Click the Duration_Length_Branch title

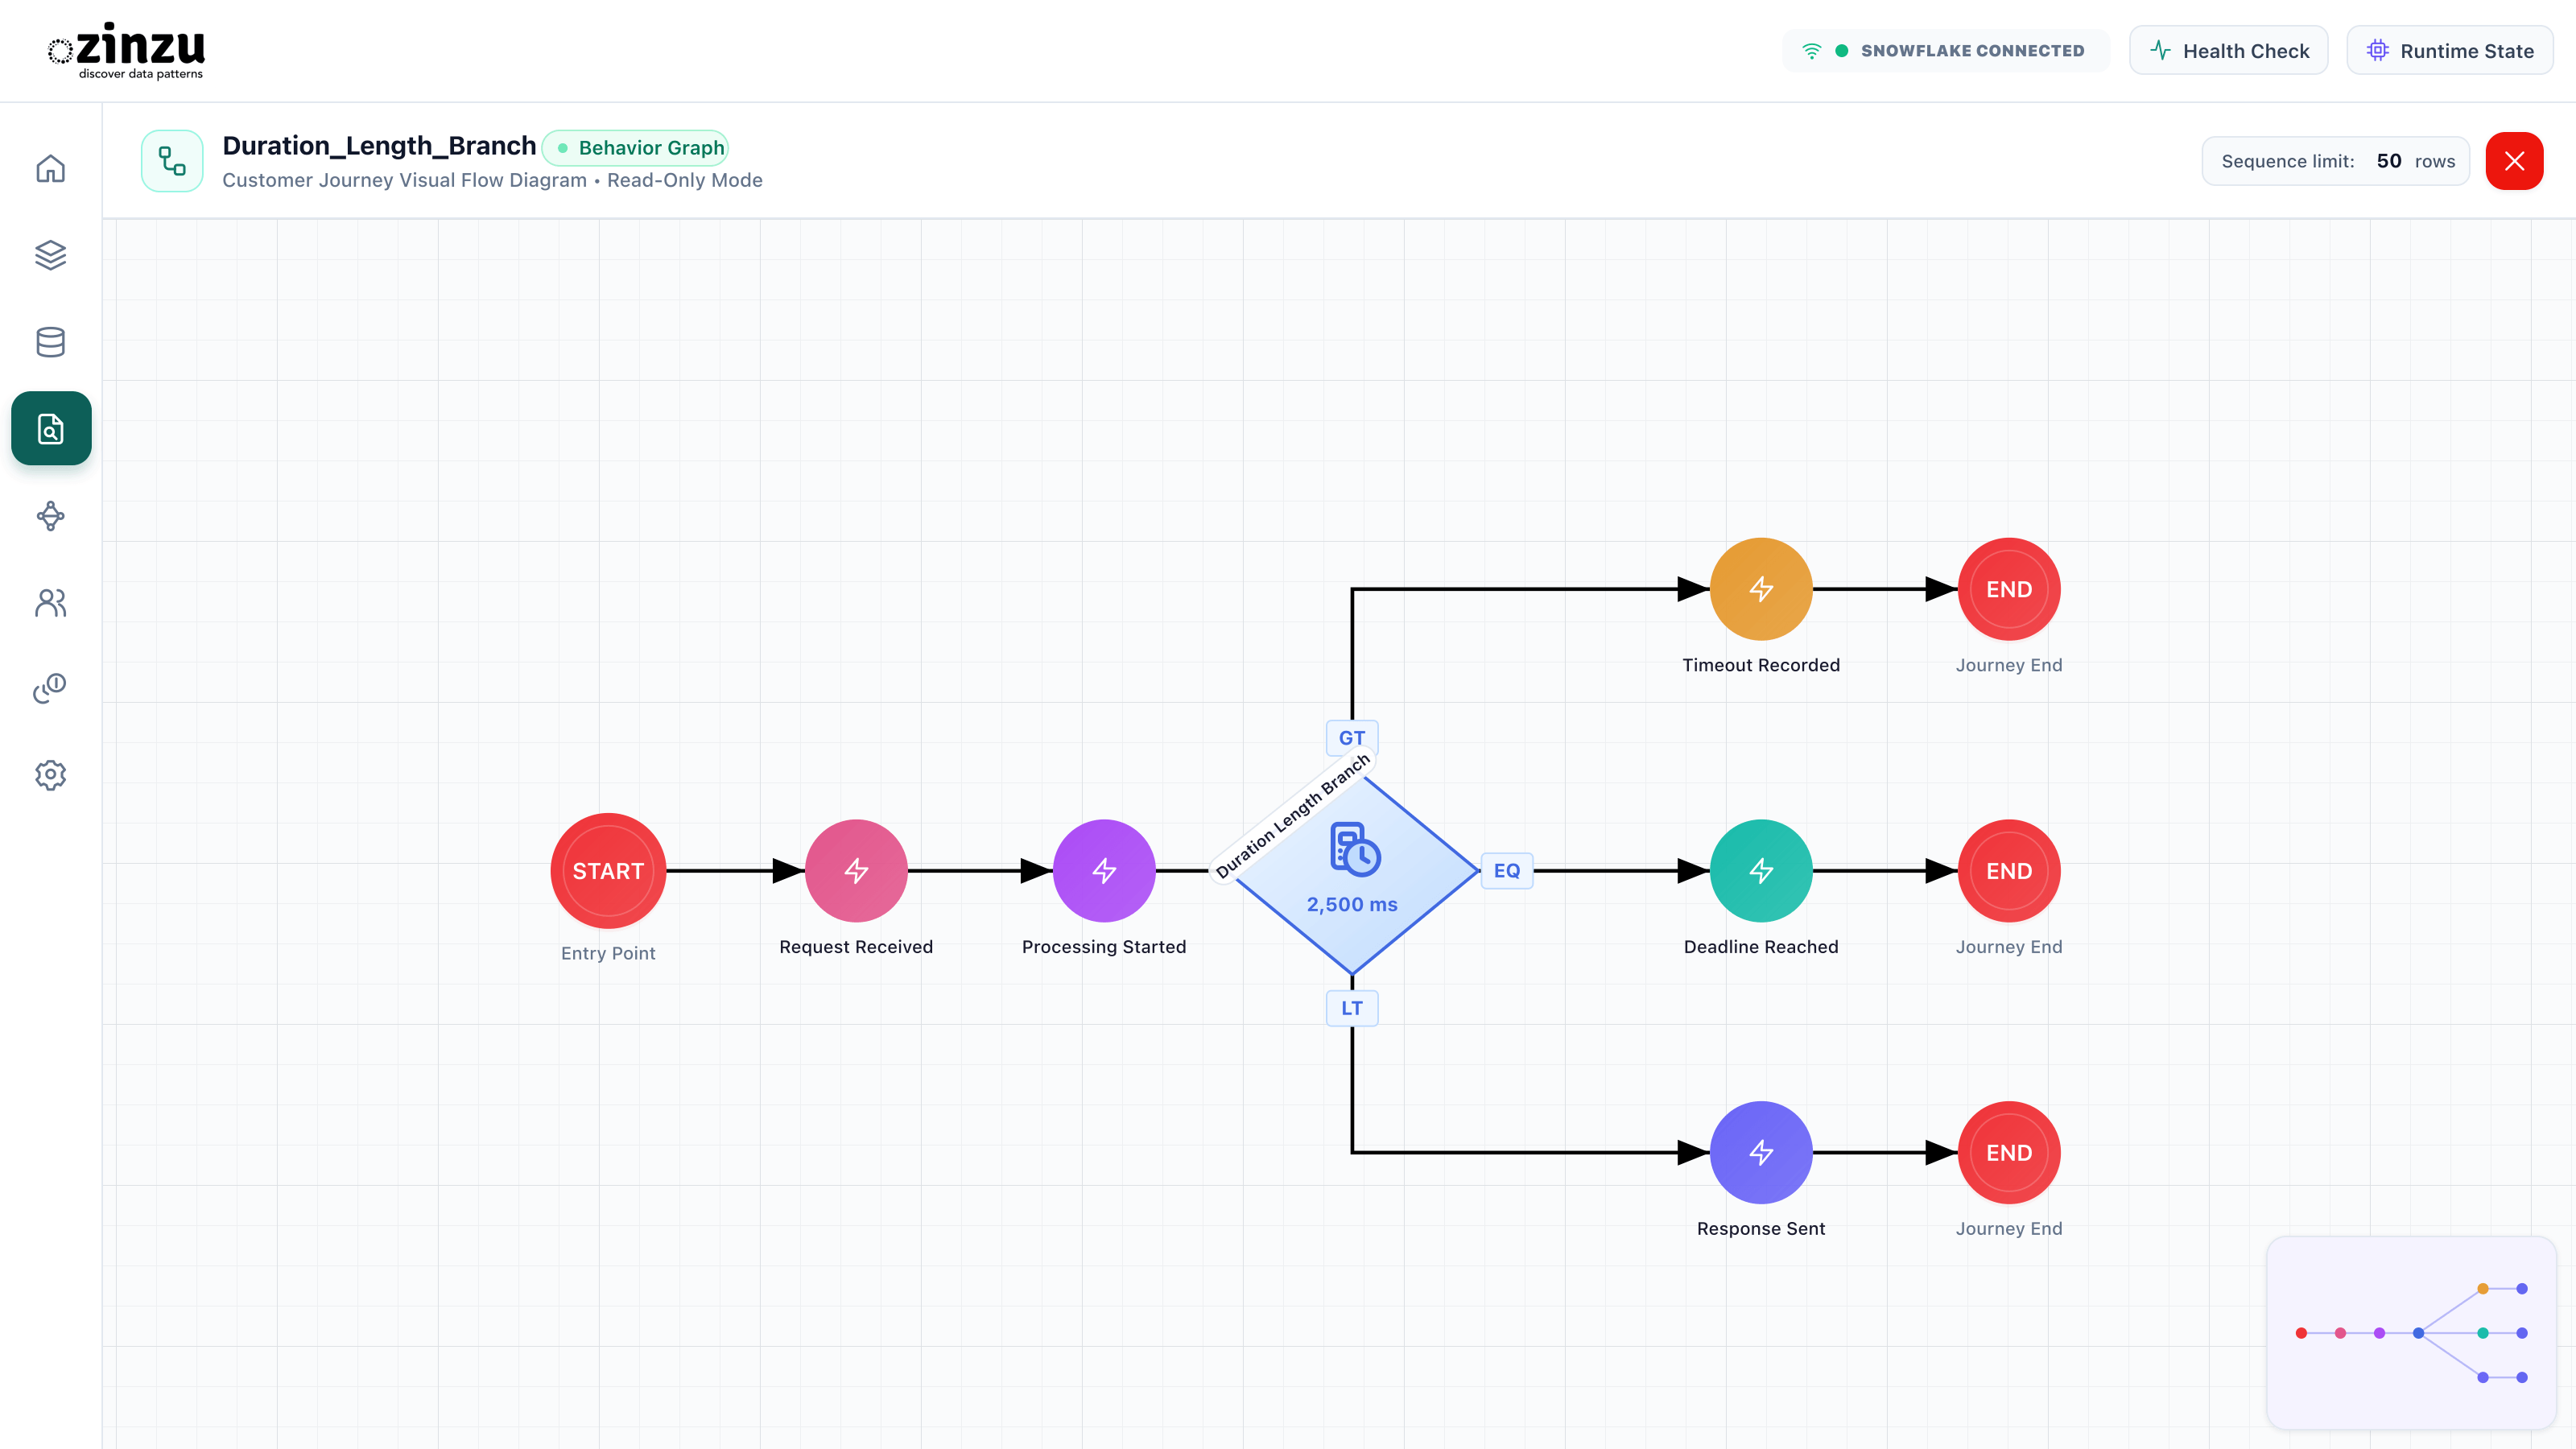pos(379,146)
